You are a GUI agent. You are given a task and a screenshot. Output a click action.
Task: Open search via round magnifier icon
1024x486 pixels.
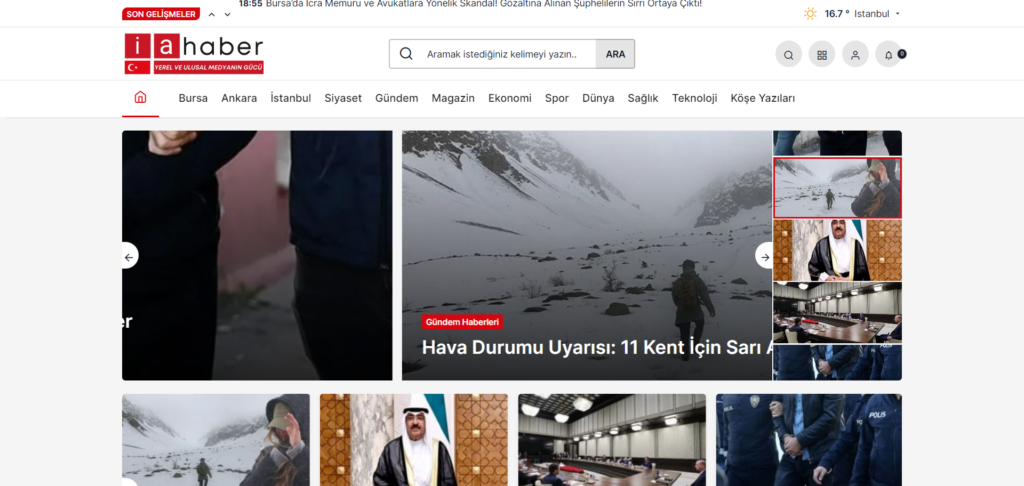pos(788,55)
